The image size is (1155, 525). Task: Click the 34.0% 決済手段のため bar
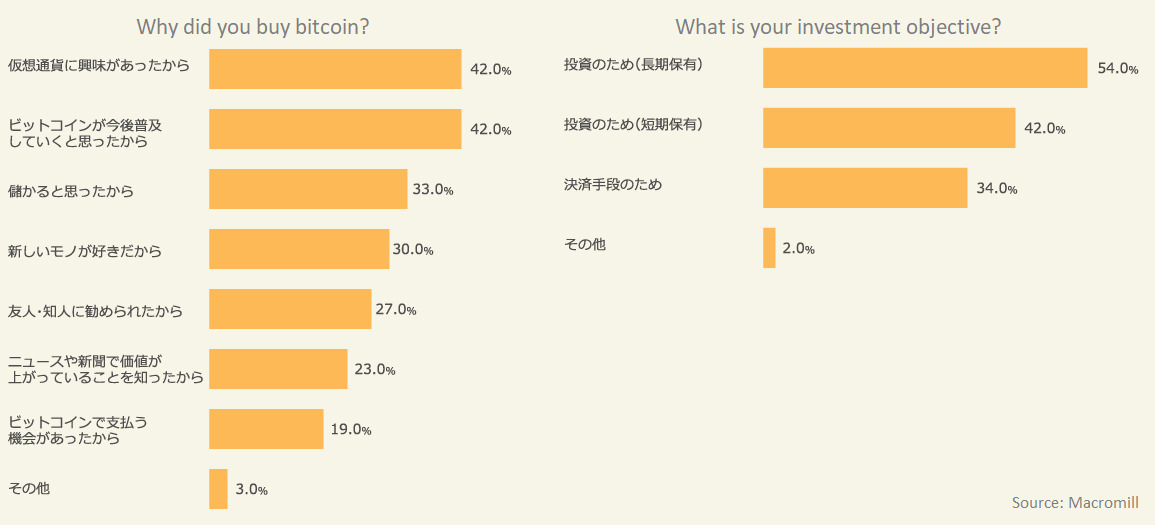(x=865, y=188)
